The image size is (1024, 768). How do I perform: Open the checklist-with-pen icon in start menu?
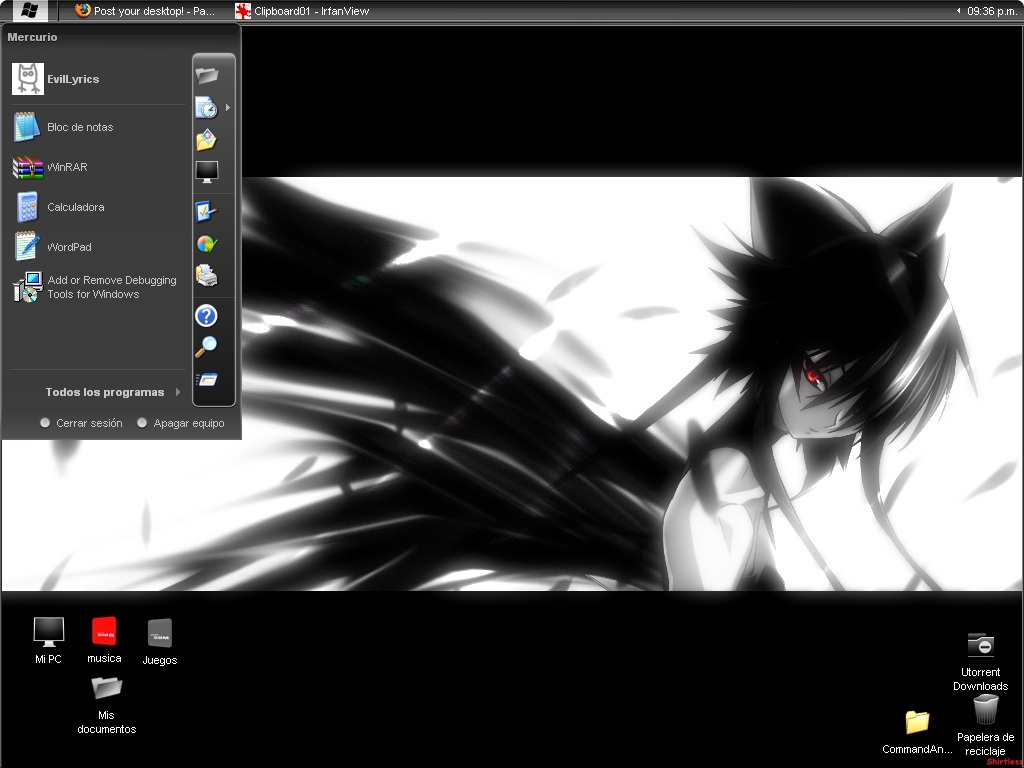pos(206,212)
